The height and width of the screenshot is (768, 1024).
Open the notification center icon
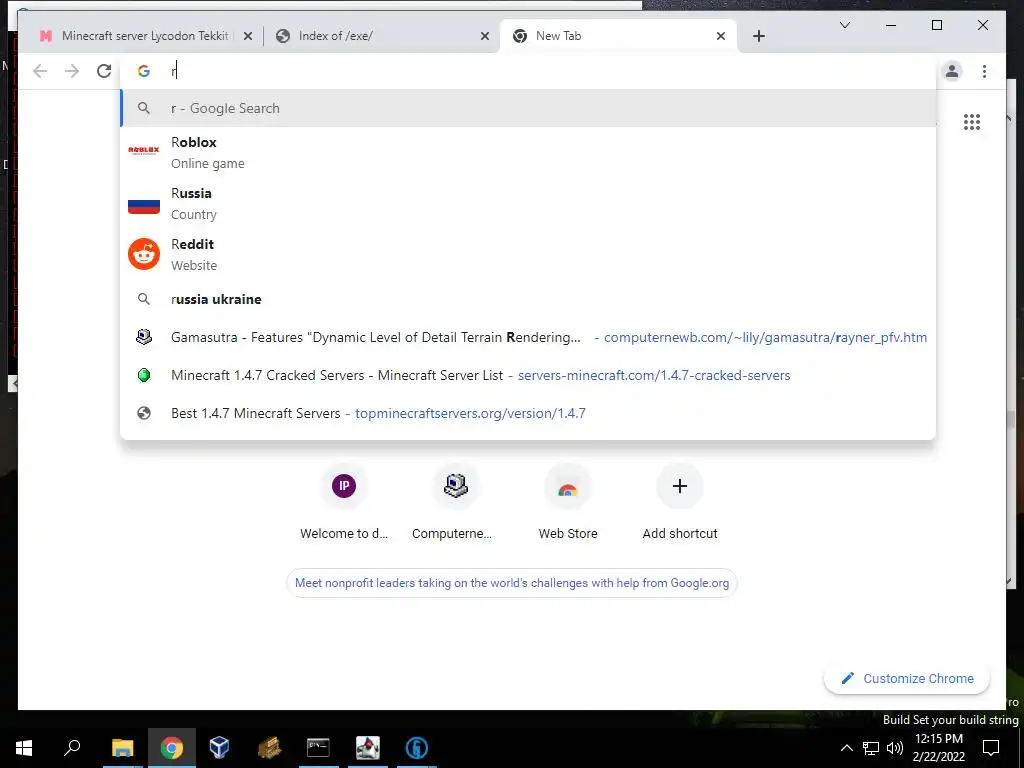991,748
